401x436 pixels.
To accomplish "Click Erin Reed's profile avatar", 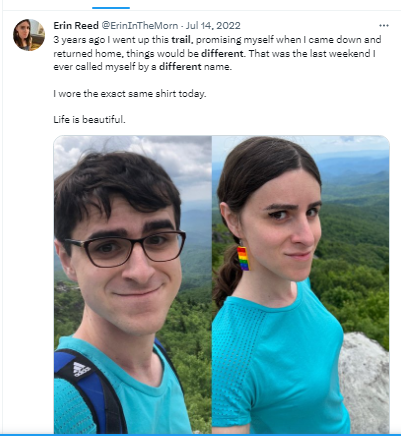I will click(29, 35).
